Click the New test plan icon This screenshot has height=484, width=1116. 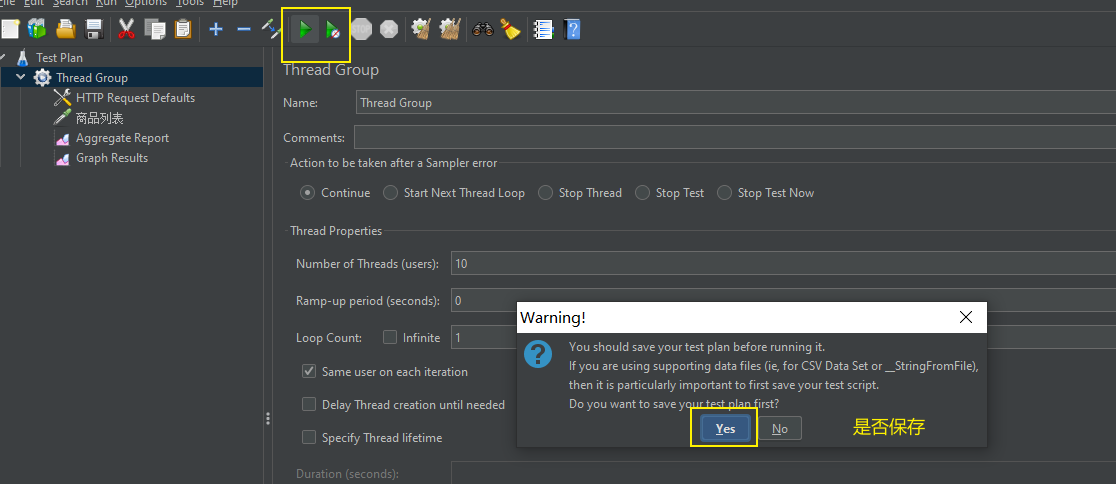click(10, 29)
